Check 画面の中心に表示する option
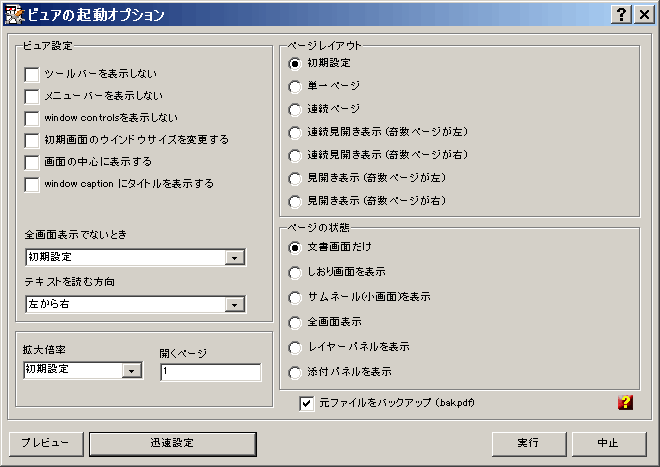This screenshot has width=660, height=467. 33,162
